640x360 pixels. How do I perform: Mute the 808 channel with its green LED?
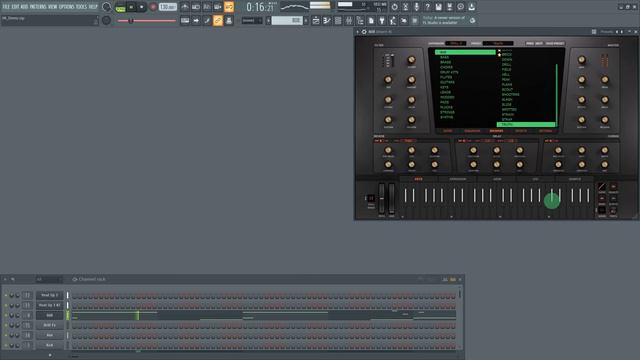pyautogui.click(x=6, y=315)
